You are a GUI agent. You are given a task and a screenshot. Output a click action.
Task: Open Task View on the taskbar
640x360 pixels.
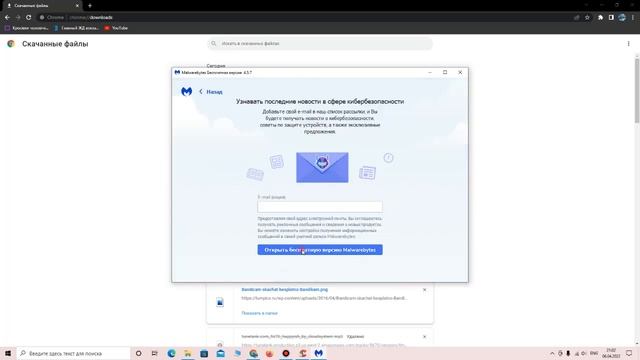point(154,353)
